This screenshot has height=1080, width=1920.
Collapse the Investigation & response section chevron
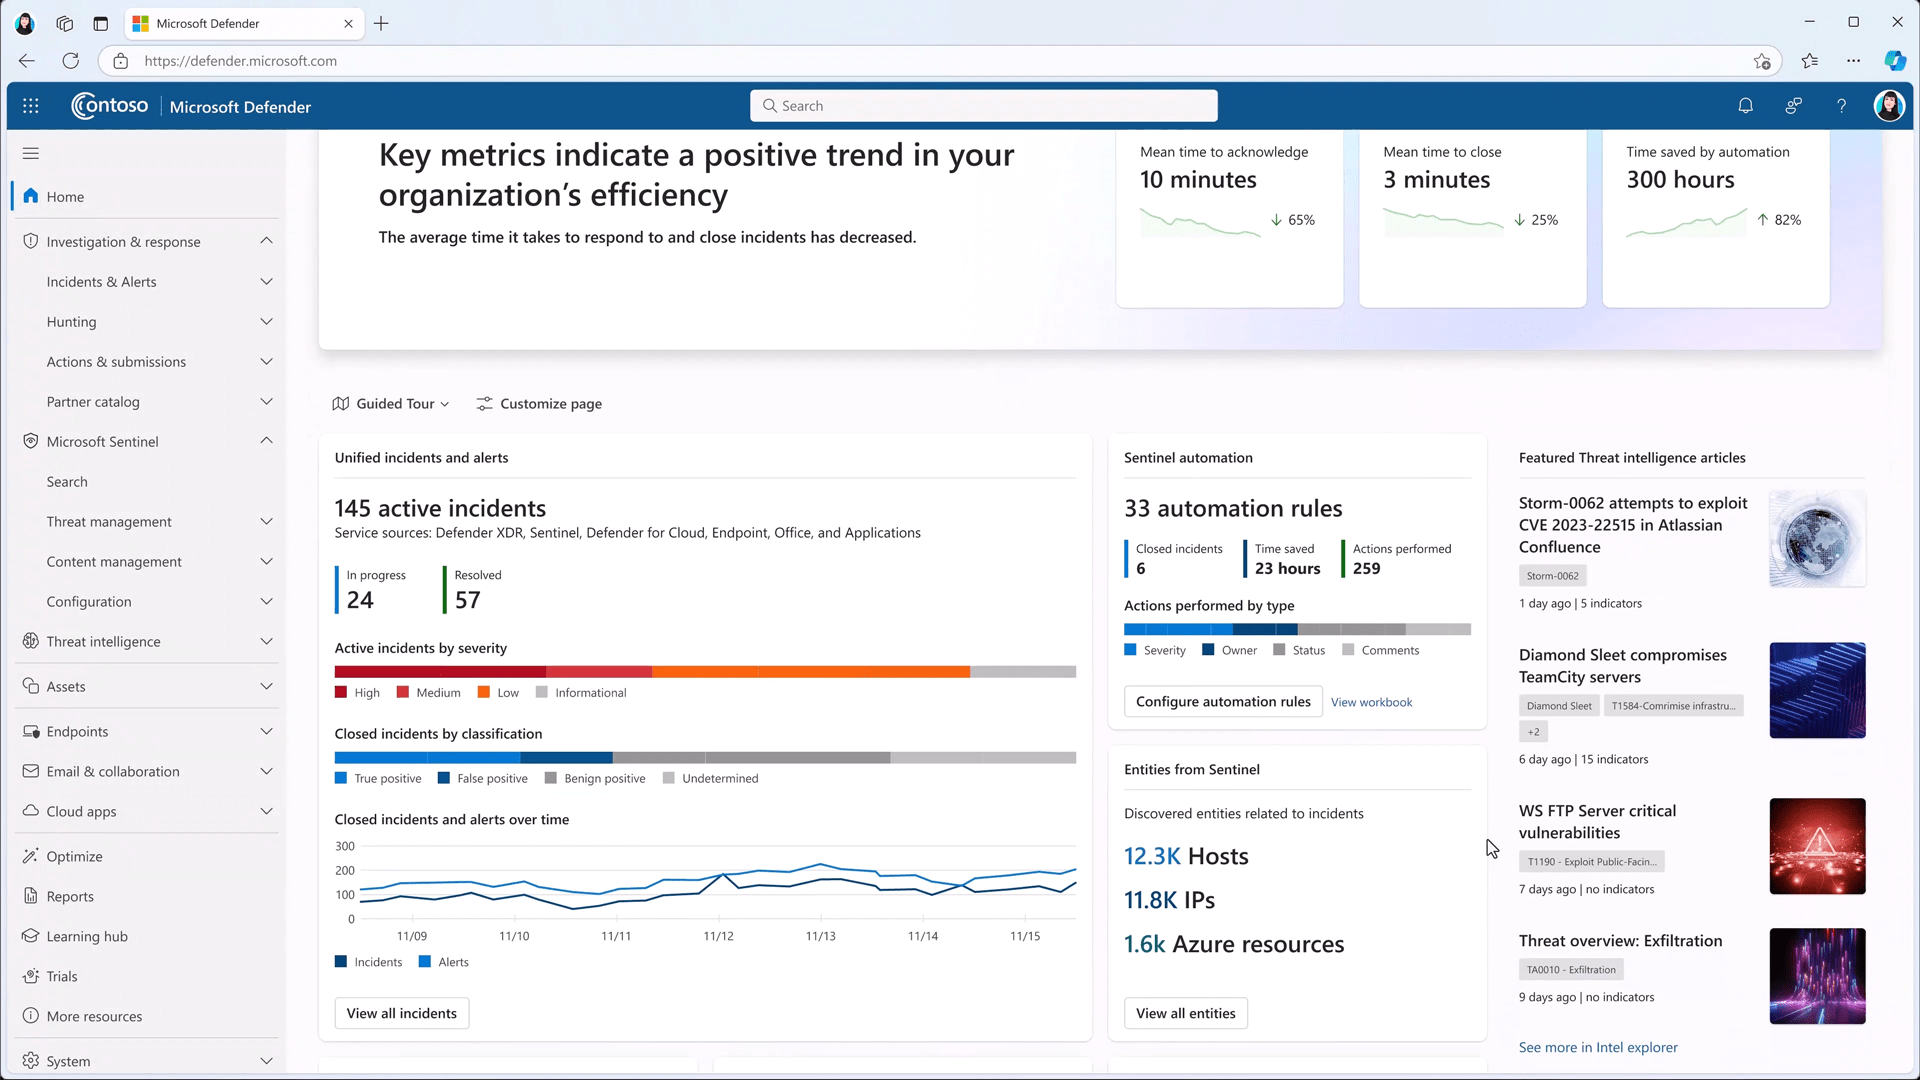[266, 241]
